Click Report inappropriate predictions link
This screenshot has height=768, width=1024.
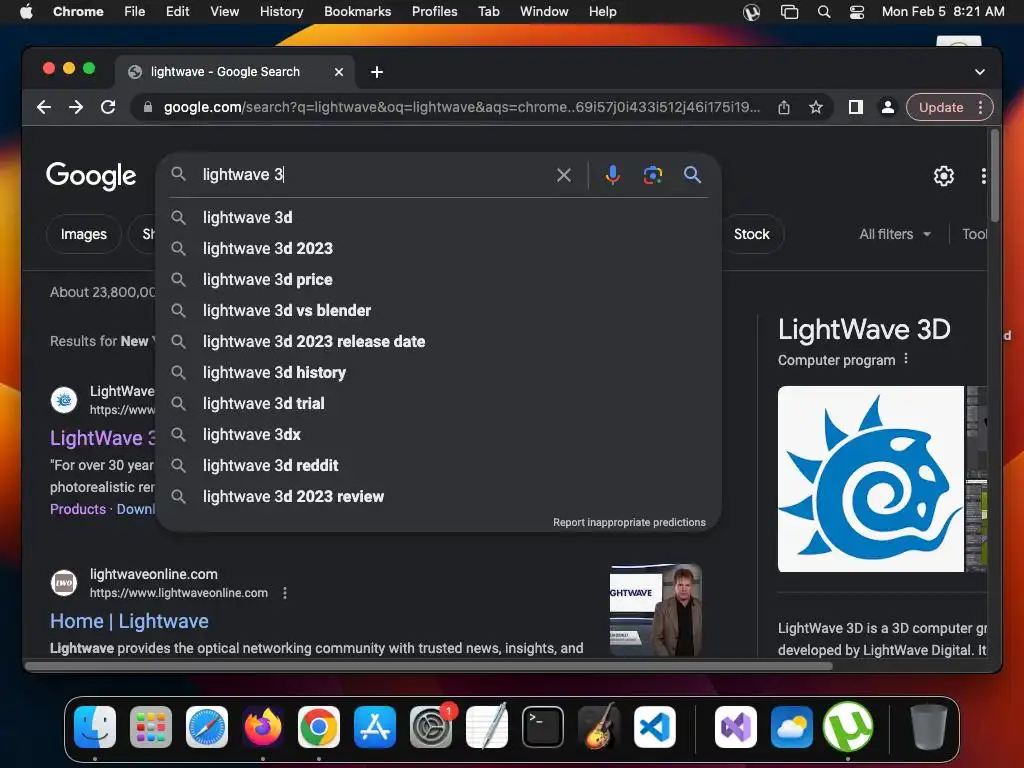629,522
